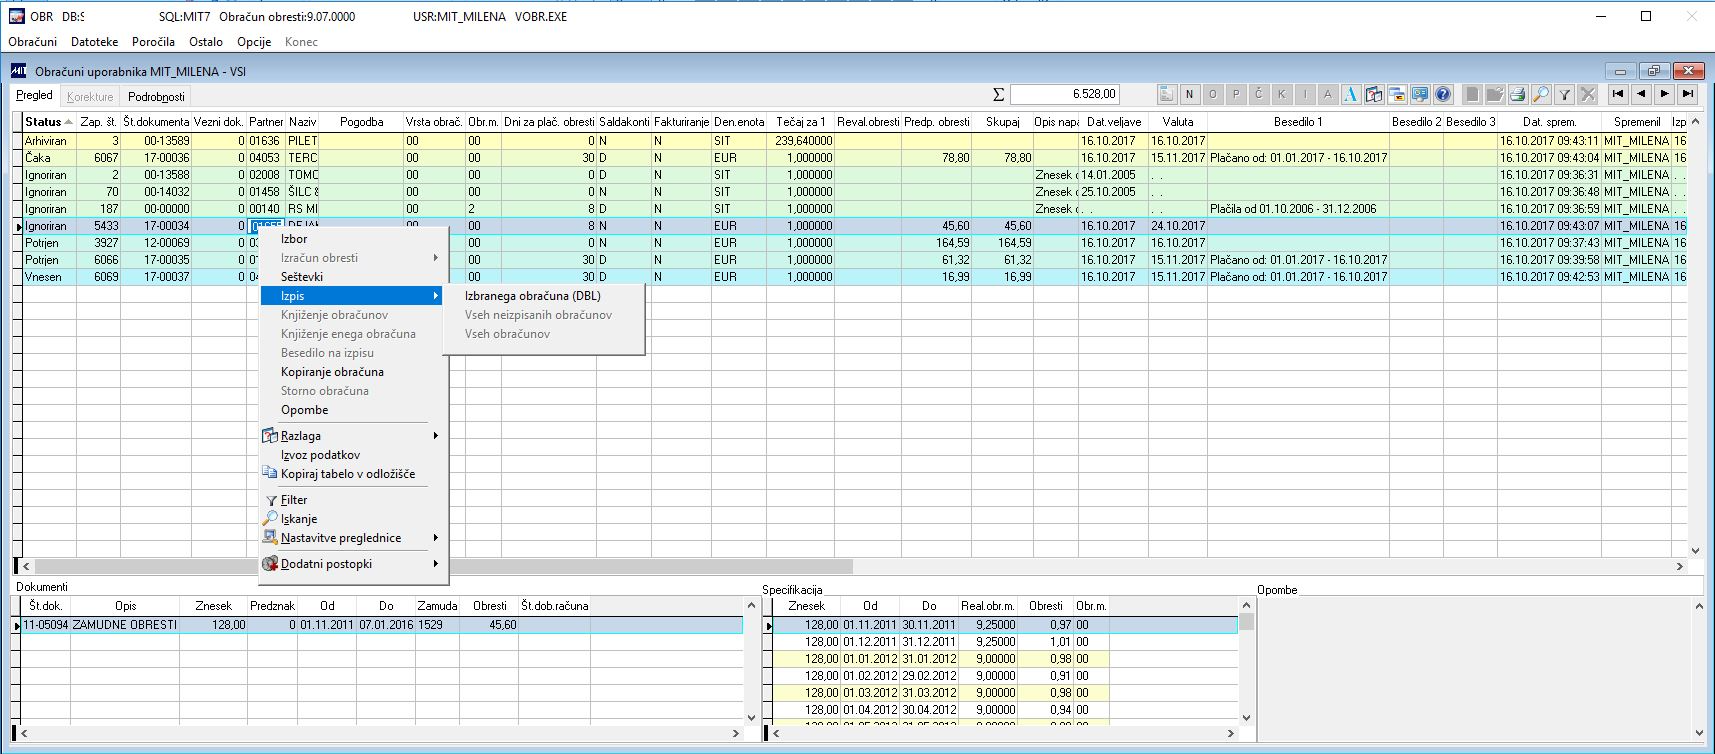
Task: Click the print icon in the toolbar
Action: [1518, 95]
